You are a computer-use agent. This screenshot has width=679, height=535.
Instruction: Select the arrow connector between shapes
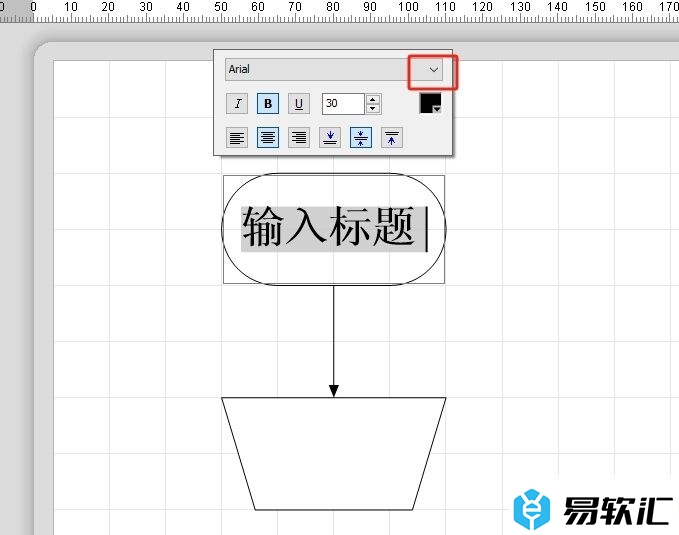coord(333,341)
